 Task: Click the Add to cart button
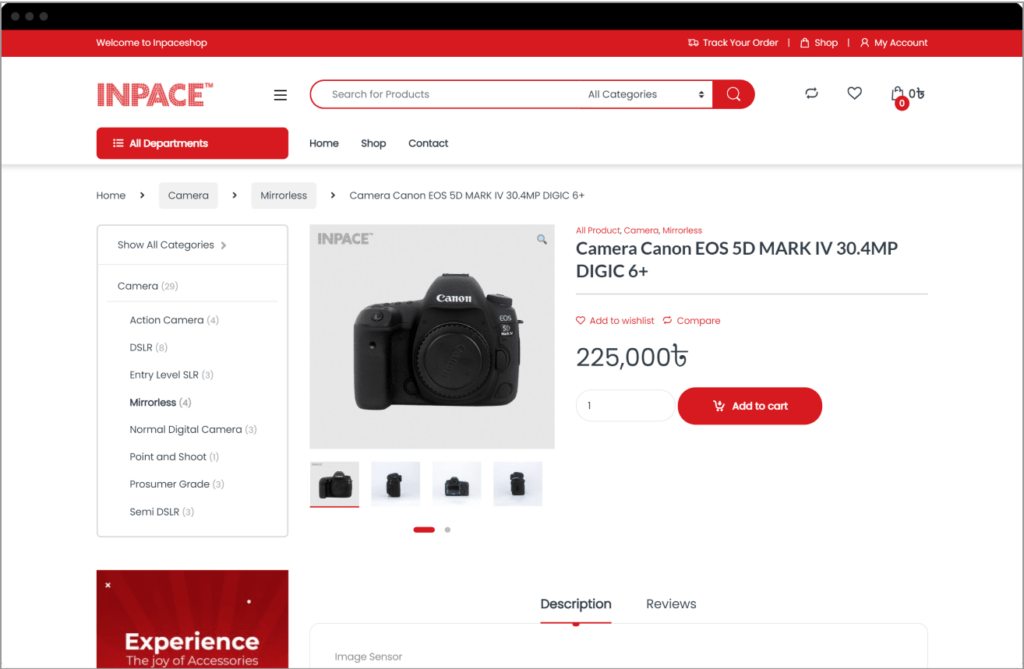click(x=750, y=406)
